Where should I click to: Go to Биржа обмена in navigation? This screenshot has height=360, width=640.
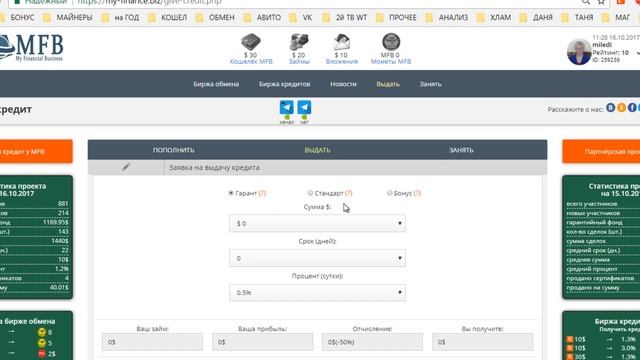coord(216,84)
